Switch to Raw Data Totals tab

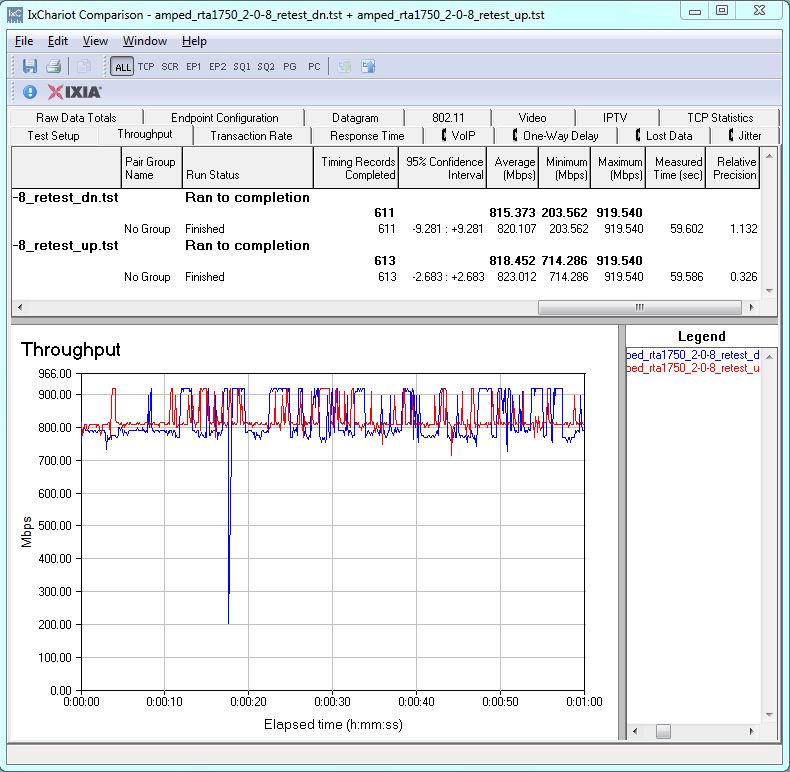point(77,117)
